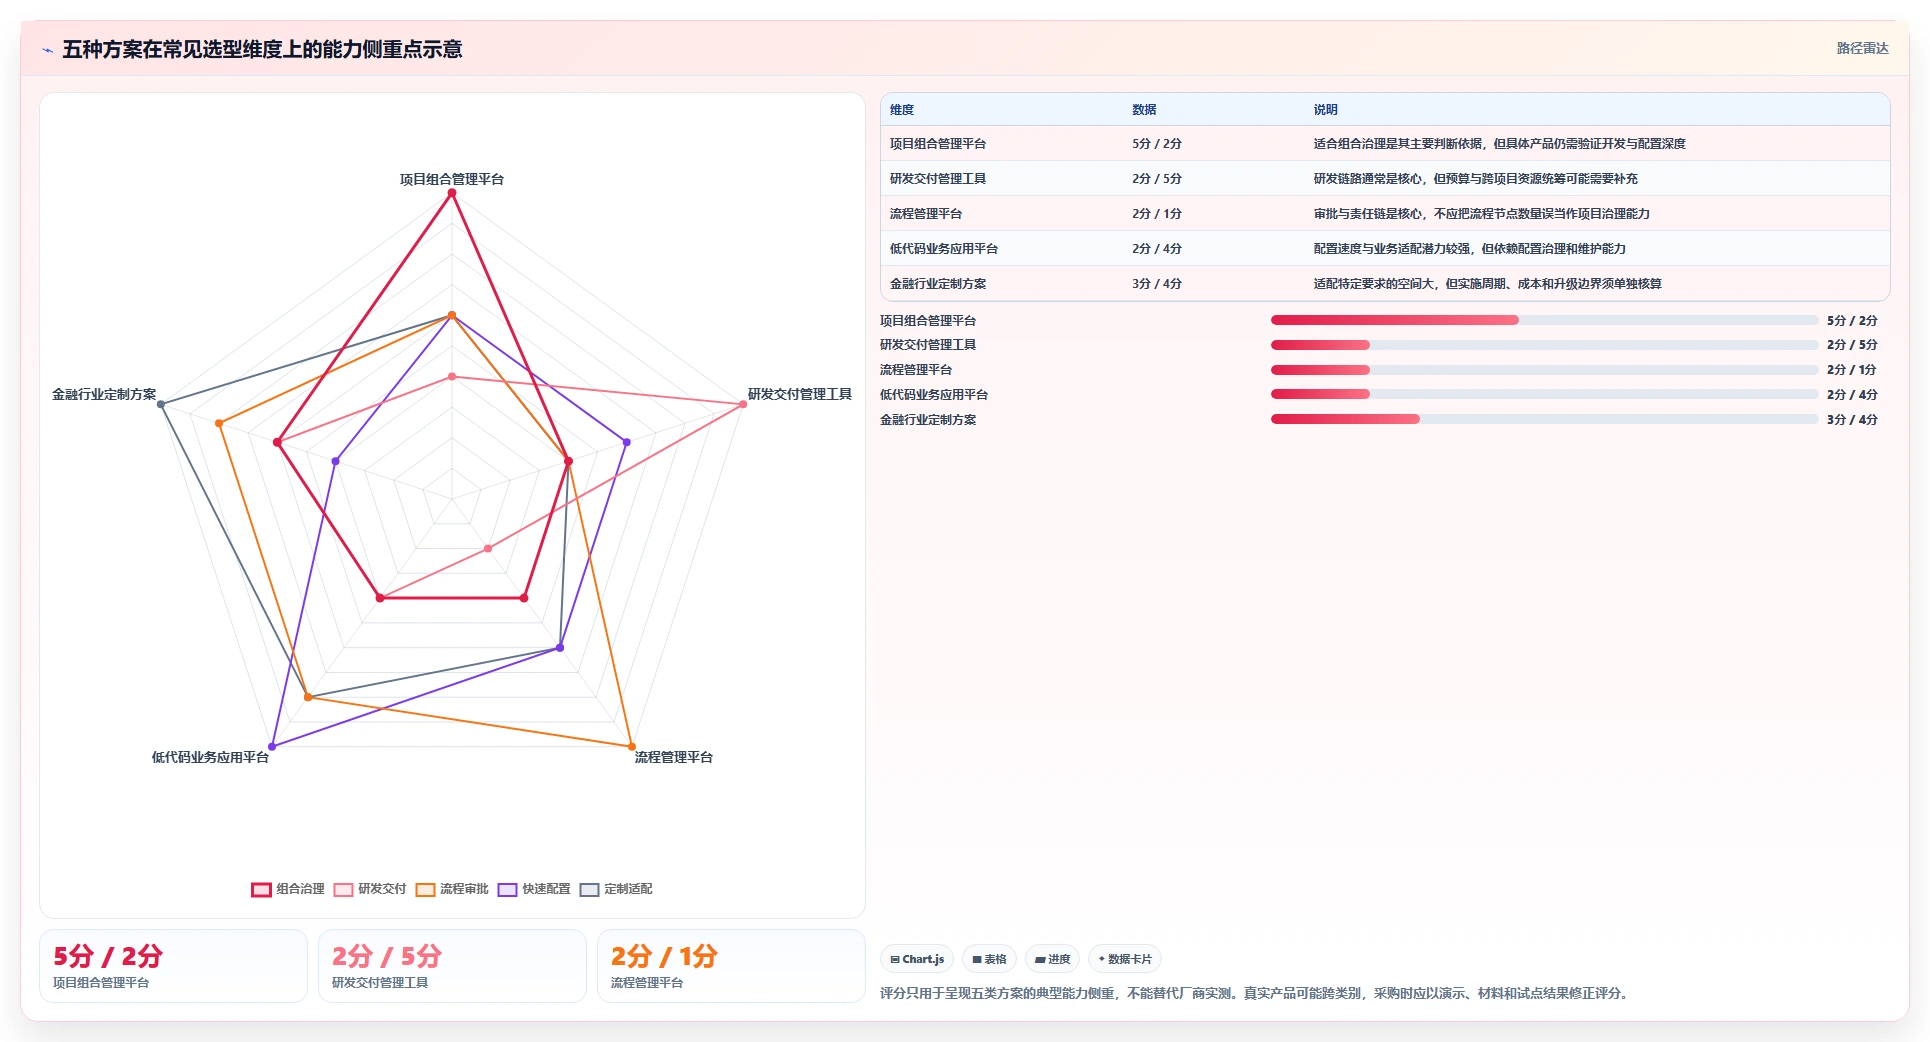Toggle the 组合治理 legend series

click(x=288, y=889)
